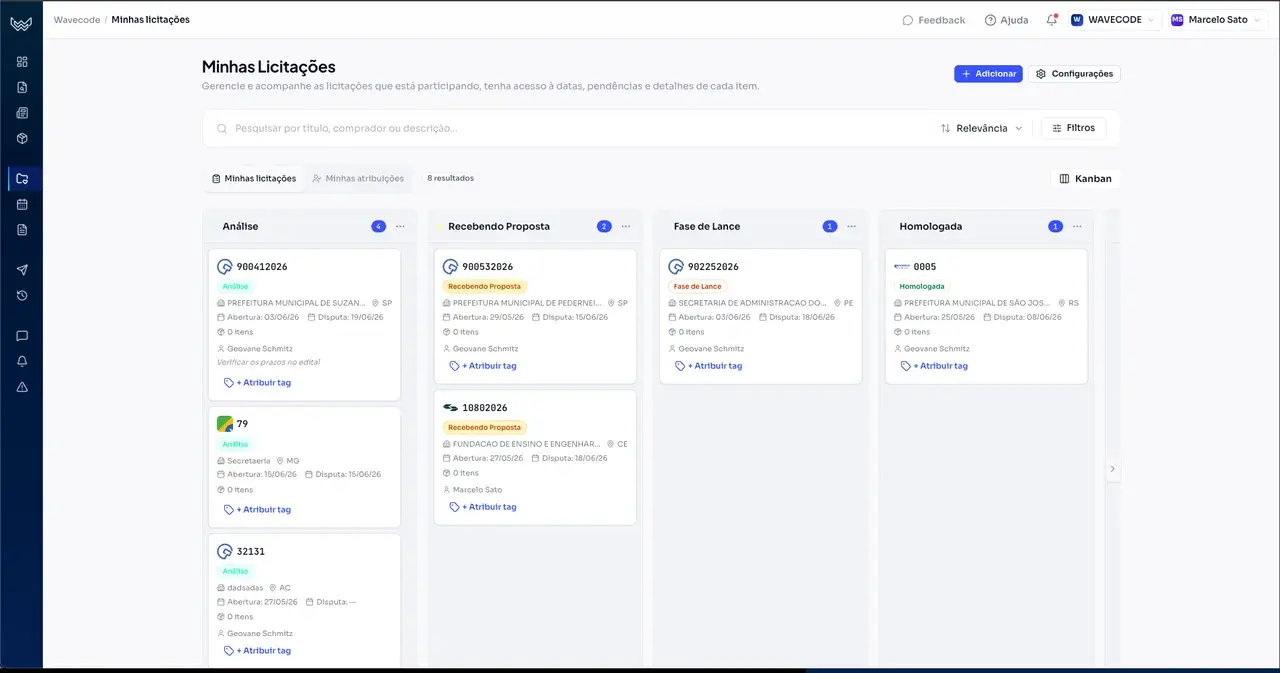Open the text document sidebar icon
Screen dimensions: 1280x673
[x=22, y=230]
